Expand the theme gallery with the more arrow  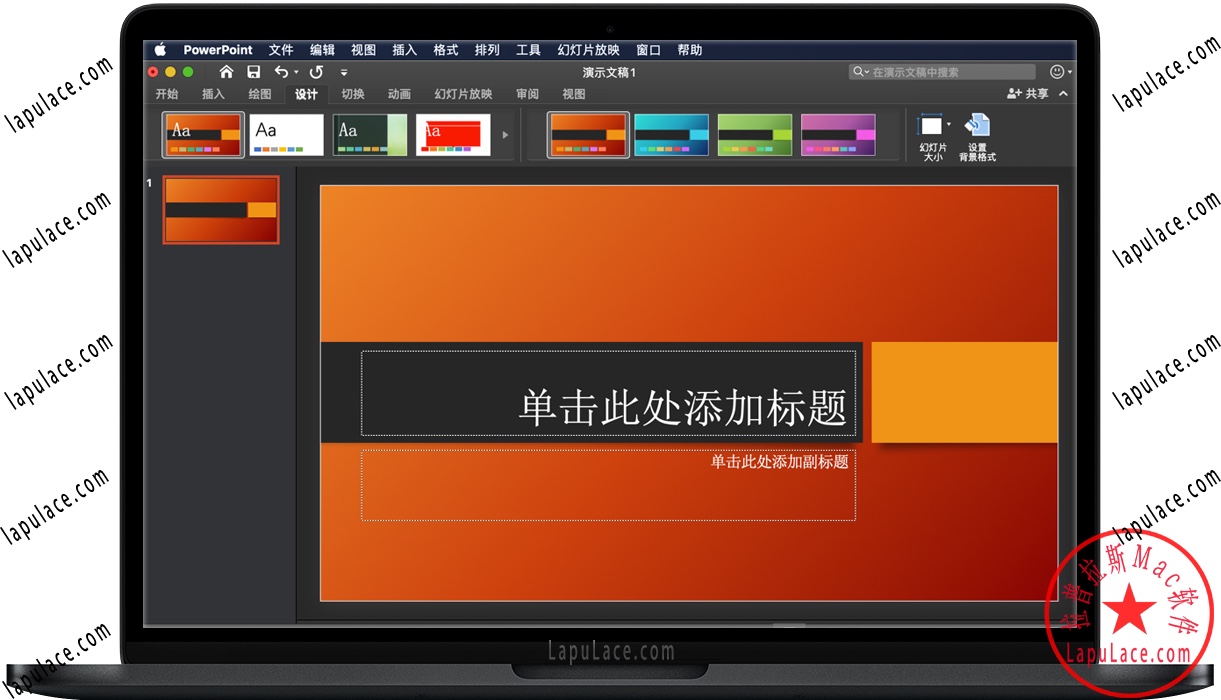pyautogui.click(x=505, y=135)
